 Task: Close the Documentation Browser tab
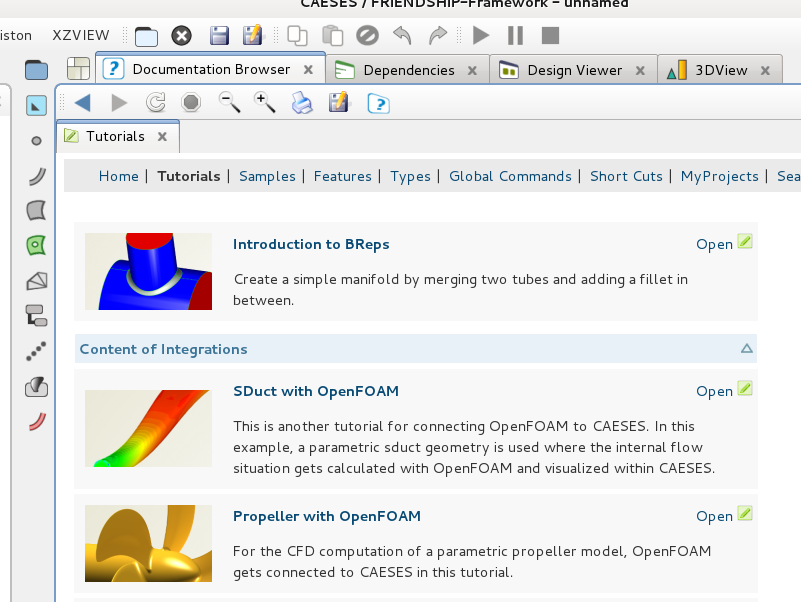pos(308,70)
